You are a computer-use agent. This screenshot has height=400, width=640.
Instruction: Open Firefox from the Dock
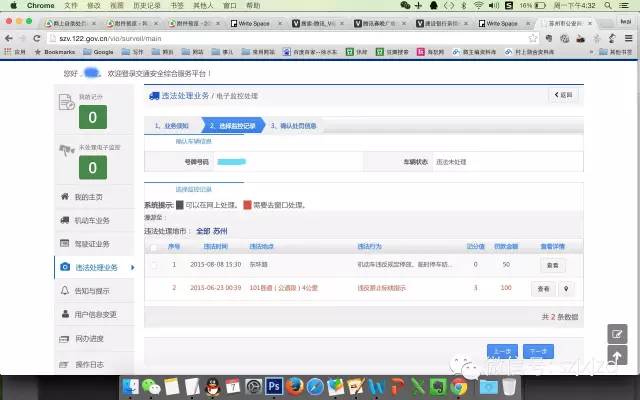[294, 386]
